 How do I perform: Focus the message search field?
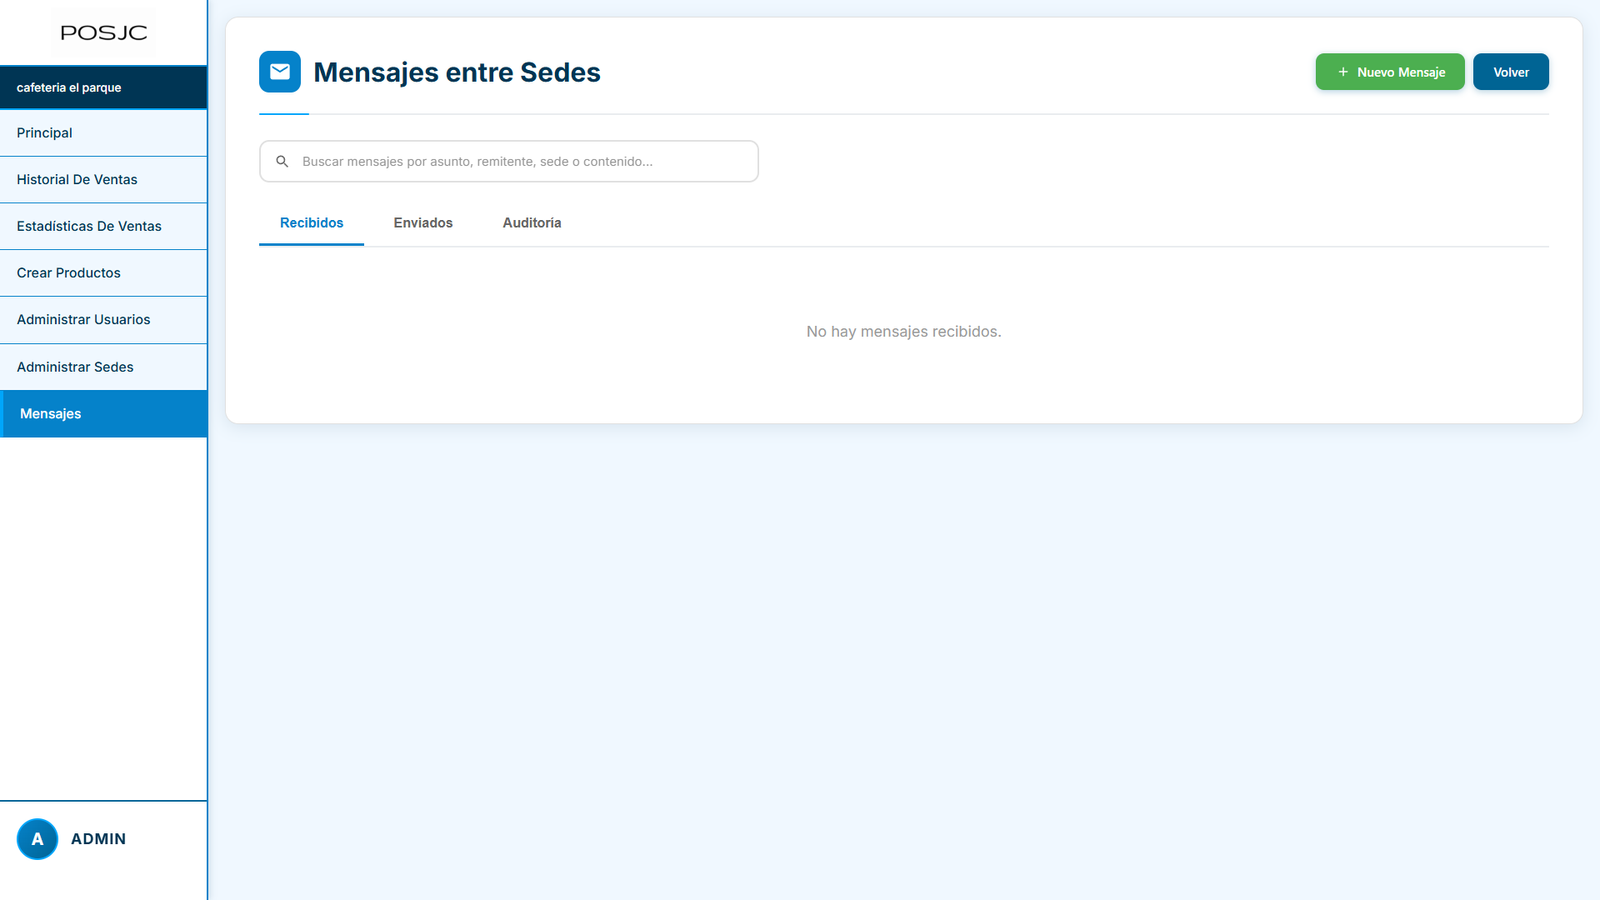click(x=520, y=161)
